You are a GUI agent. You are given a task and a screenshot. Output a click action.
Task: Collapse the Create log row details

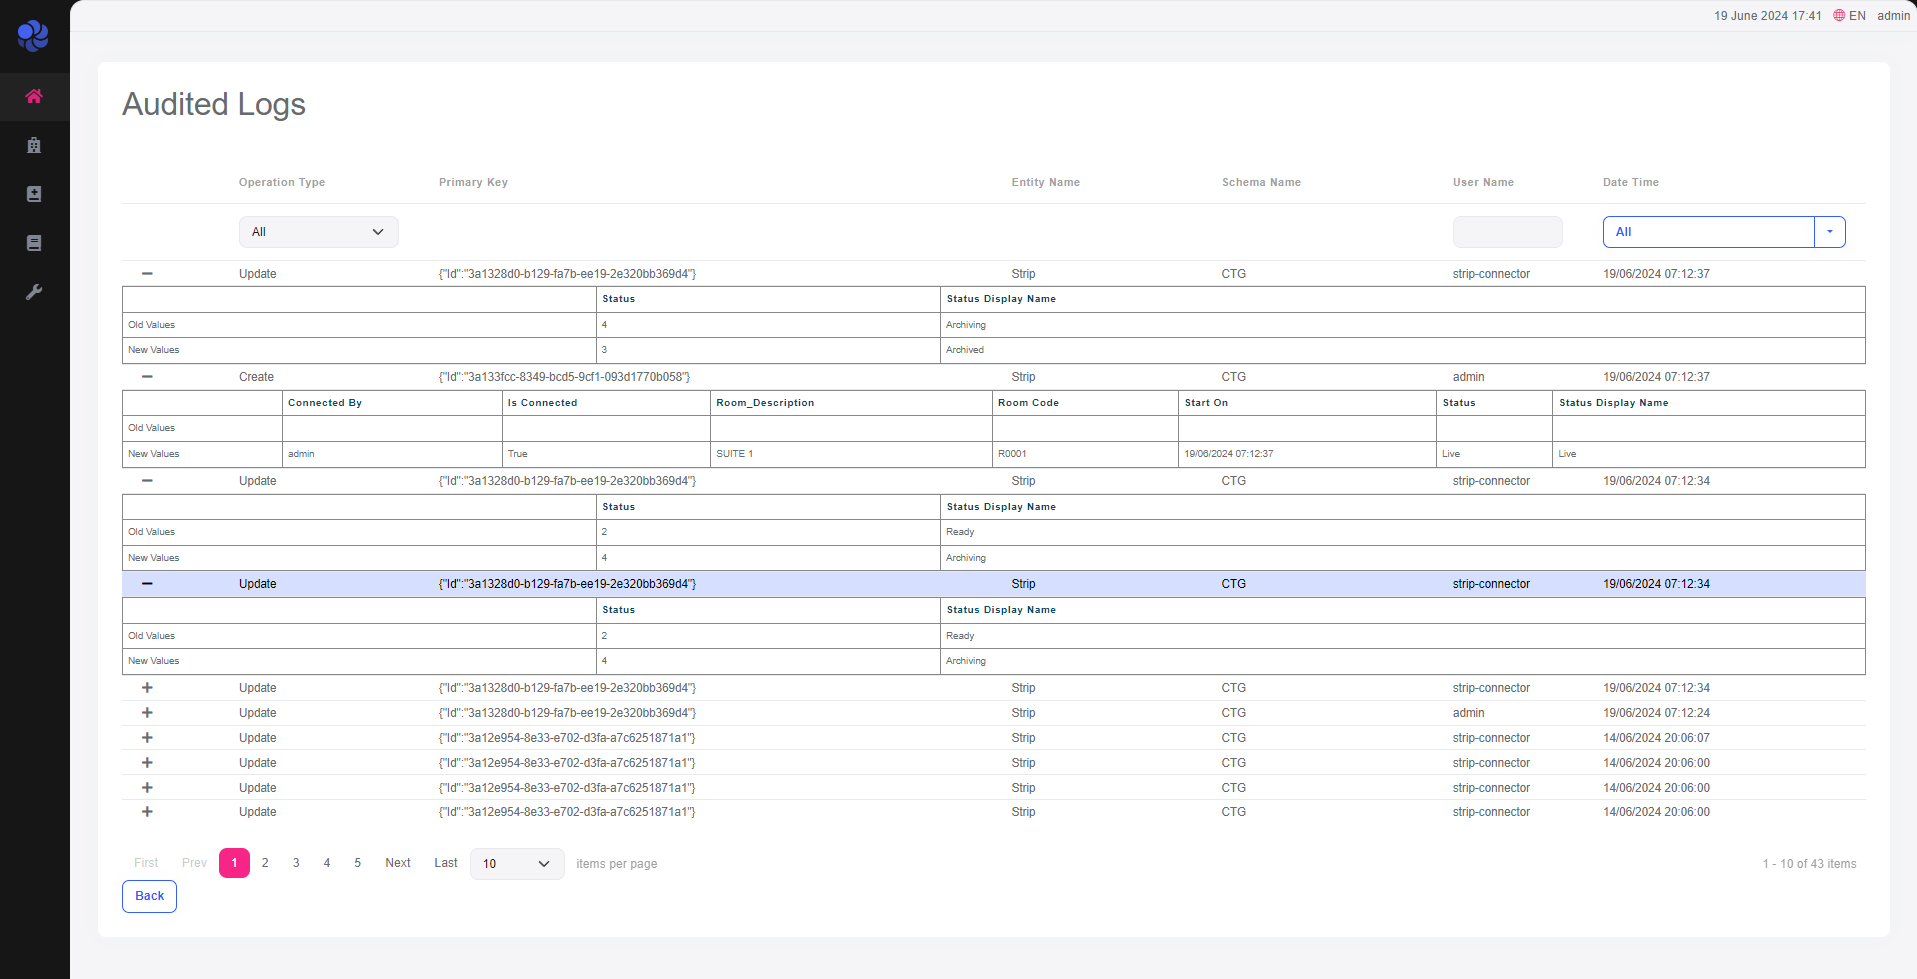(x=147, y=377)
